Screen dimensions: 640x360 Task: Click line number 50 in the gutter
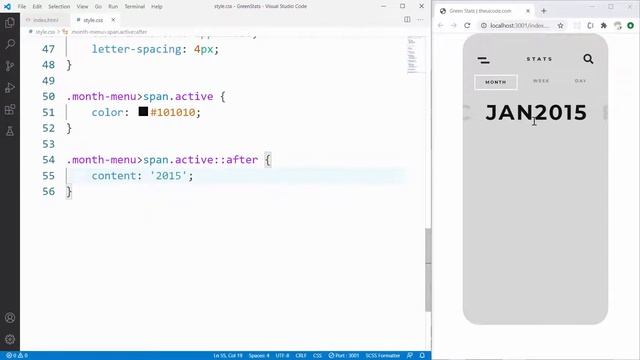(x=49, y=96)
